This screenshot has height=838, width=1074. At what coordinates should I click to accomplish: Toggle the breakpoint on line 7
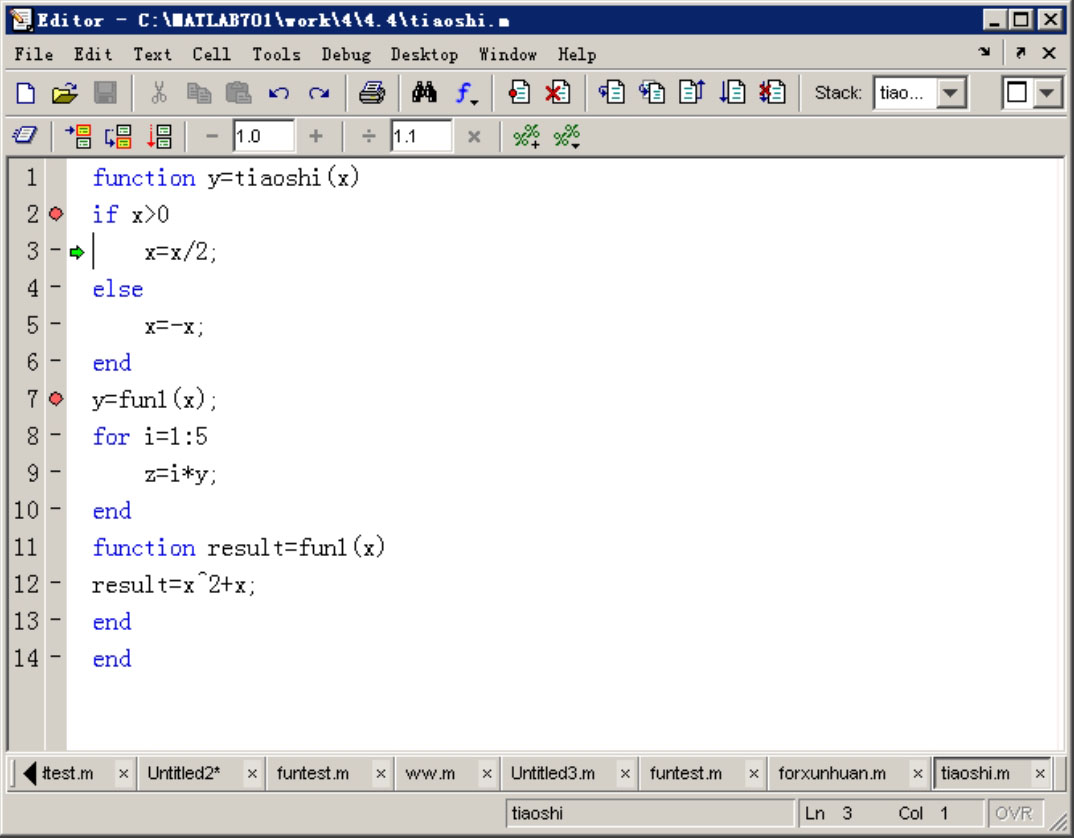(56, 399)
